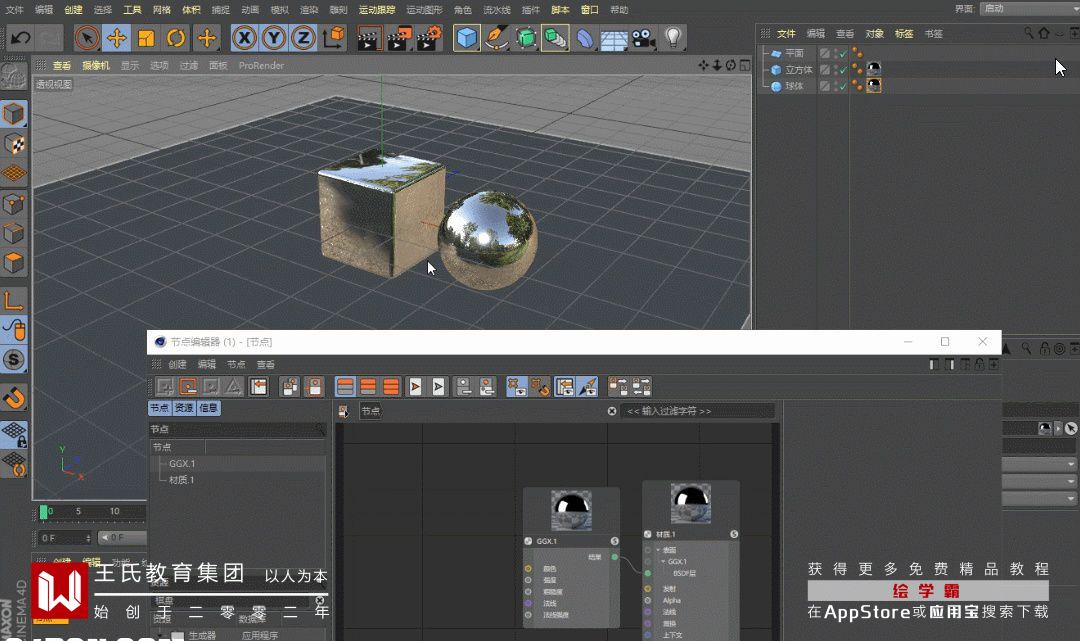Open the Spline Pen tool

(x=496, y=37)
